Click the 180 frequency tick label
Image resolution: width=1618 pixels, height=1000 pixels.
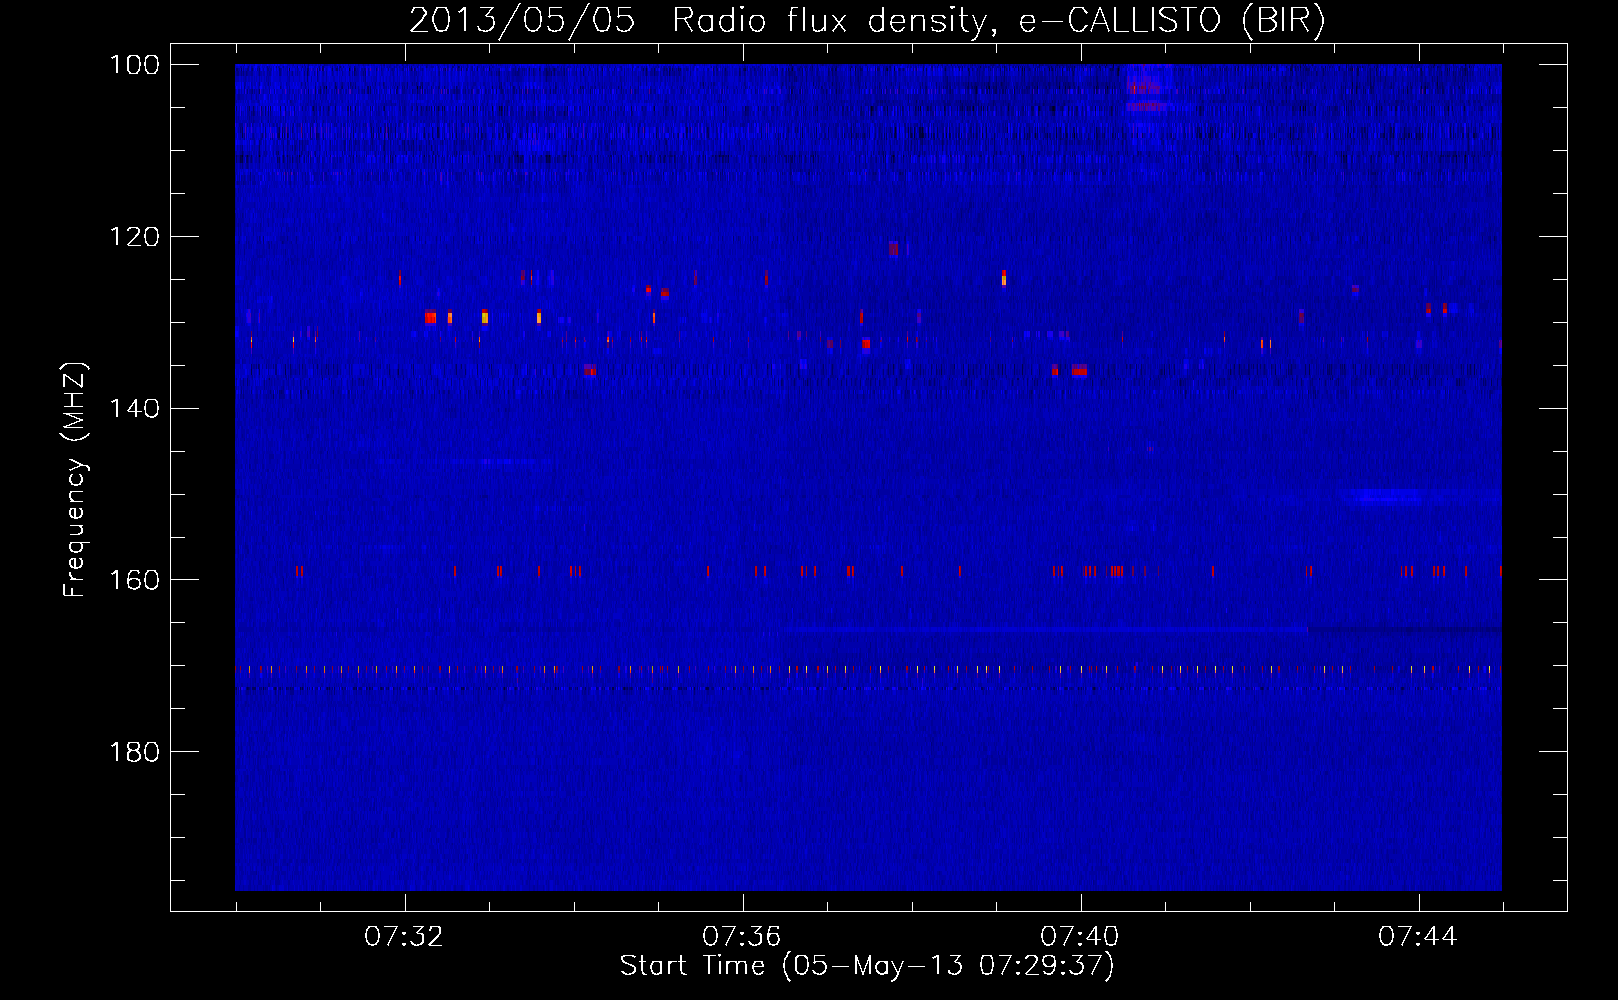tap(133, 752)
